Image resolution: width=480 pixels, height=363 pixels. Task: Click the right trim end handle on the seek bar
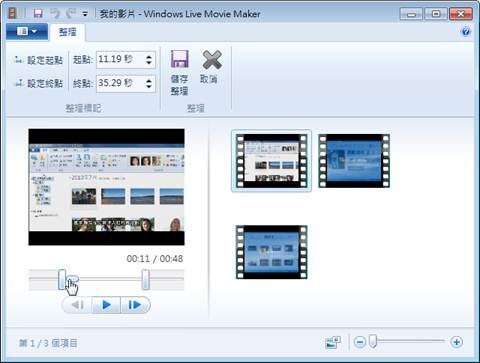(x=145, y=279)
